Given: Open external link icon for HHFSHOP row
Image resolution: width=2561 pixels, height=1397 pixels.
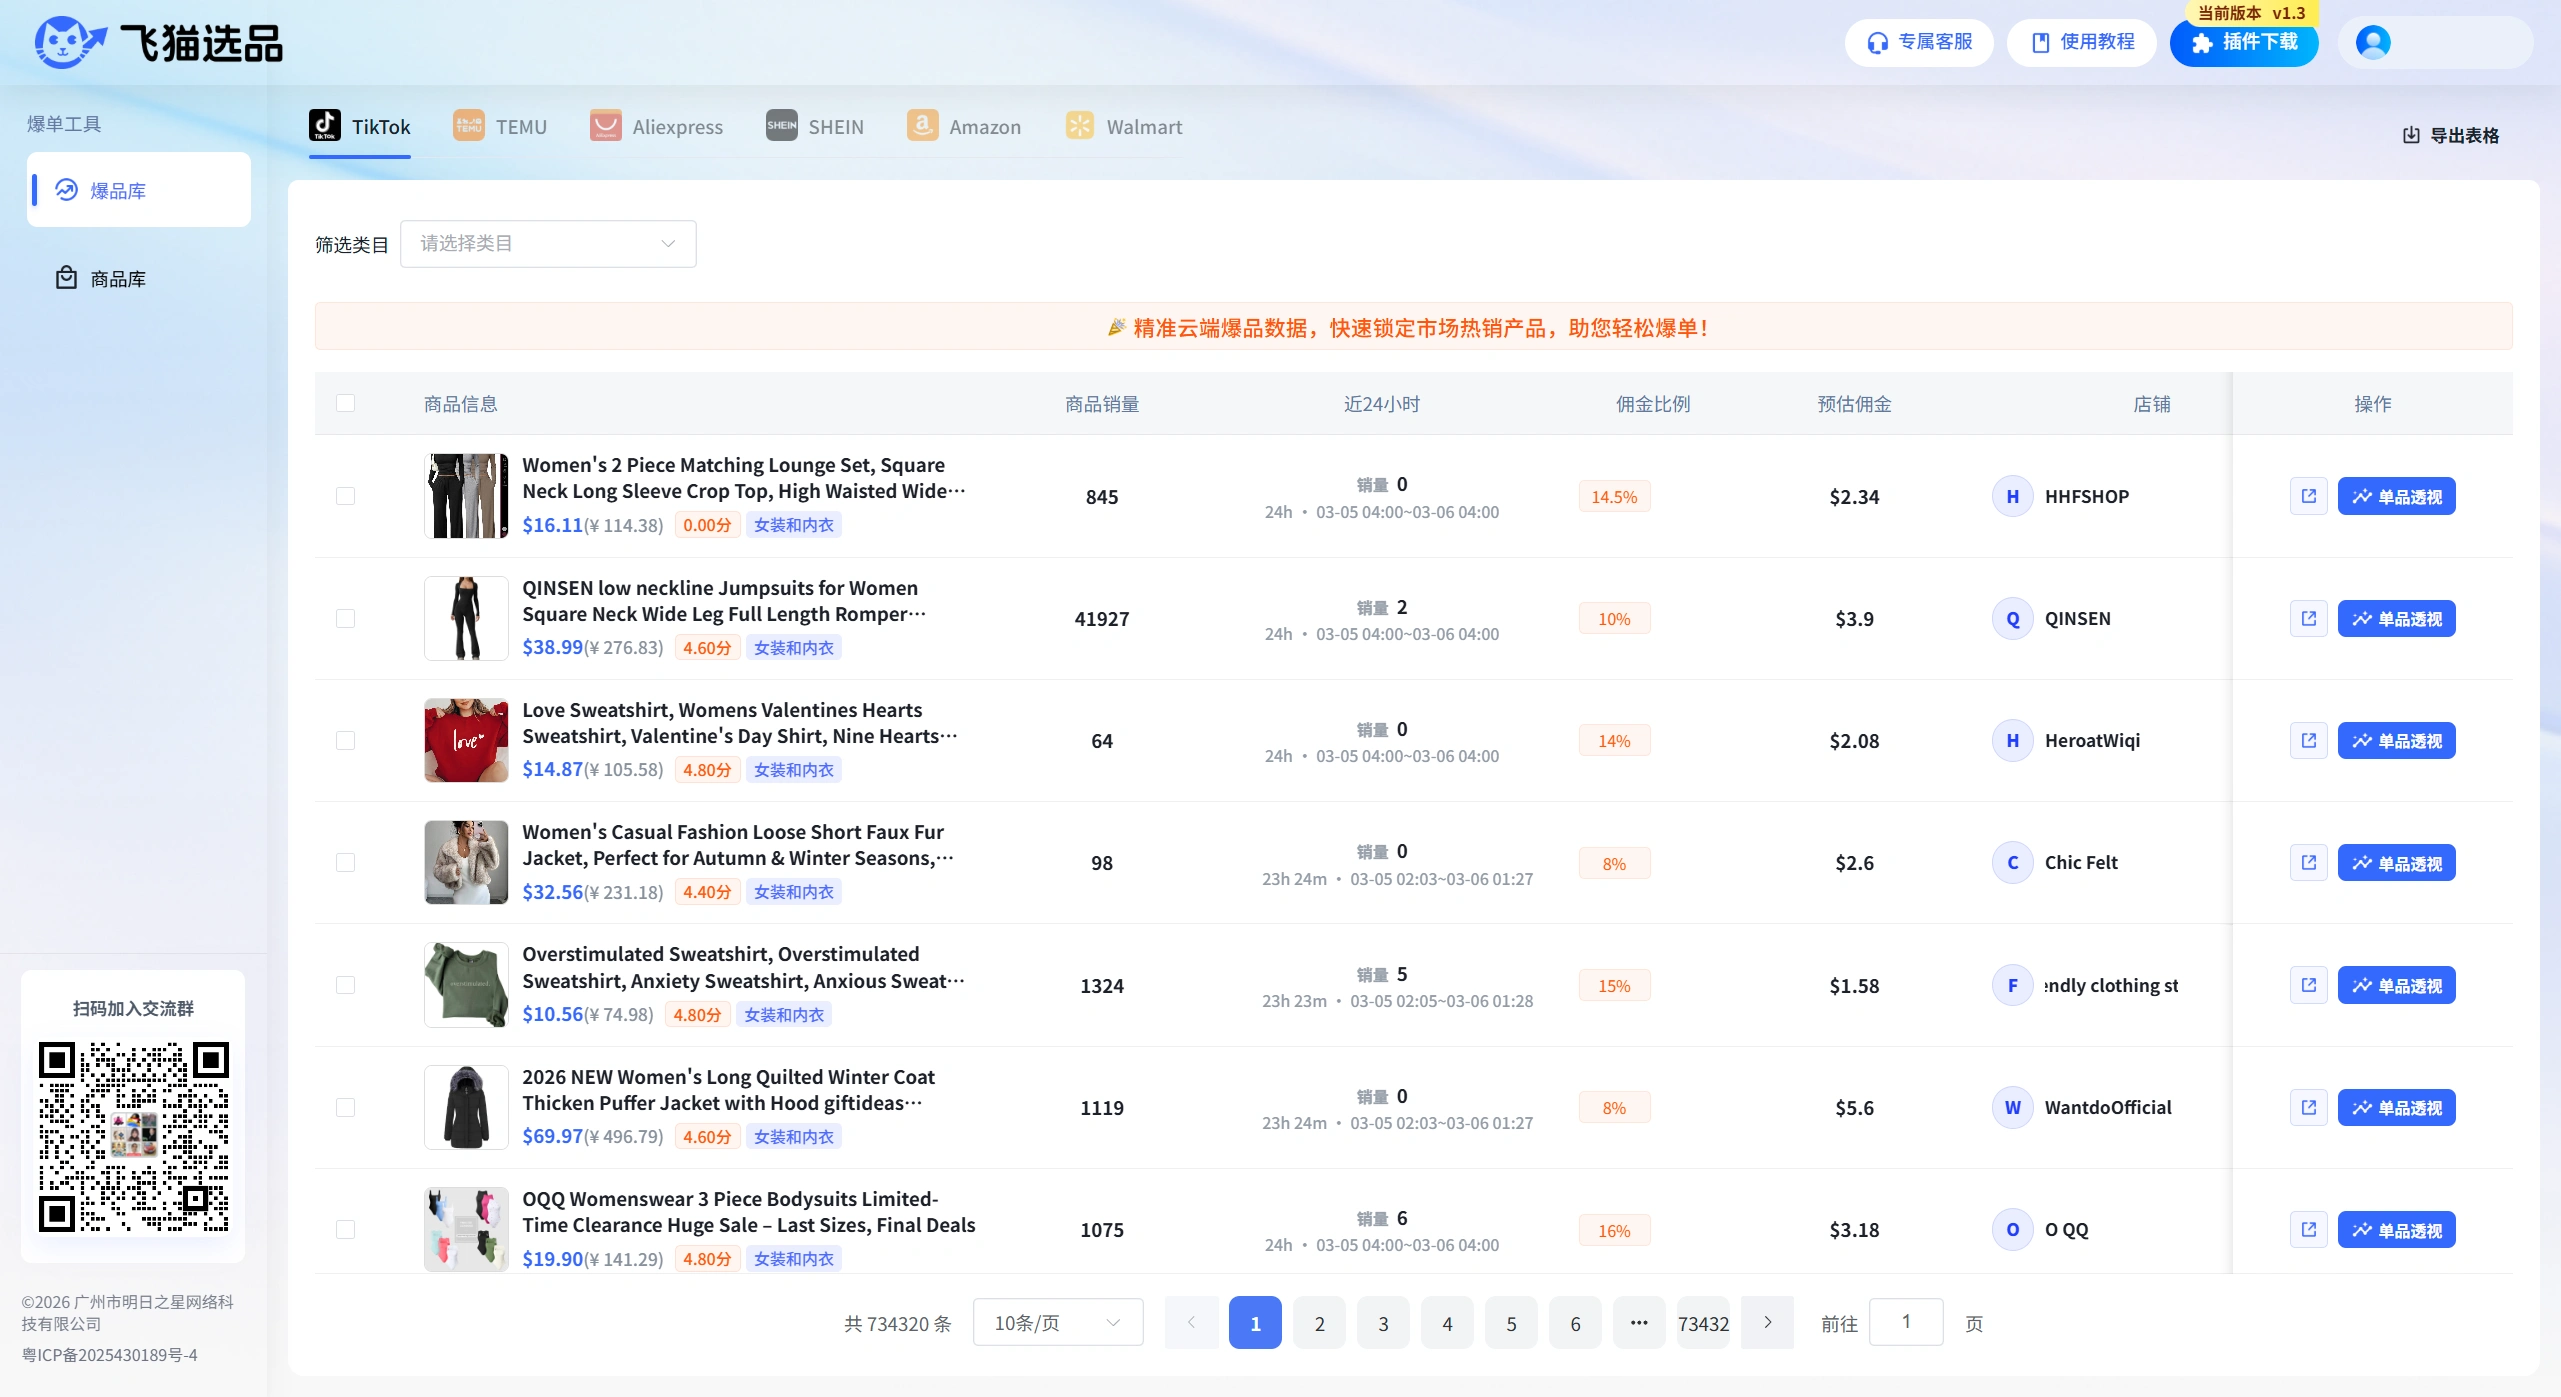Looking at the screenshot, I should (x=2308, y=496).
